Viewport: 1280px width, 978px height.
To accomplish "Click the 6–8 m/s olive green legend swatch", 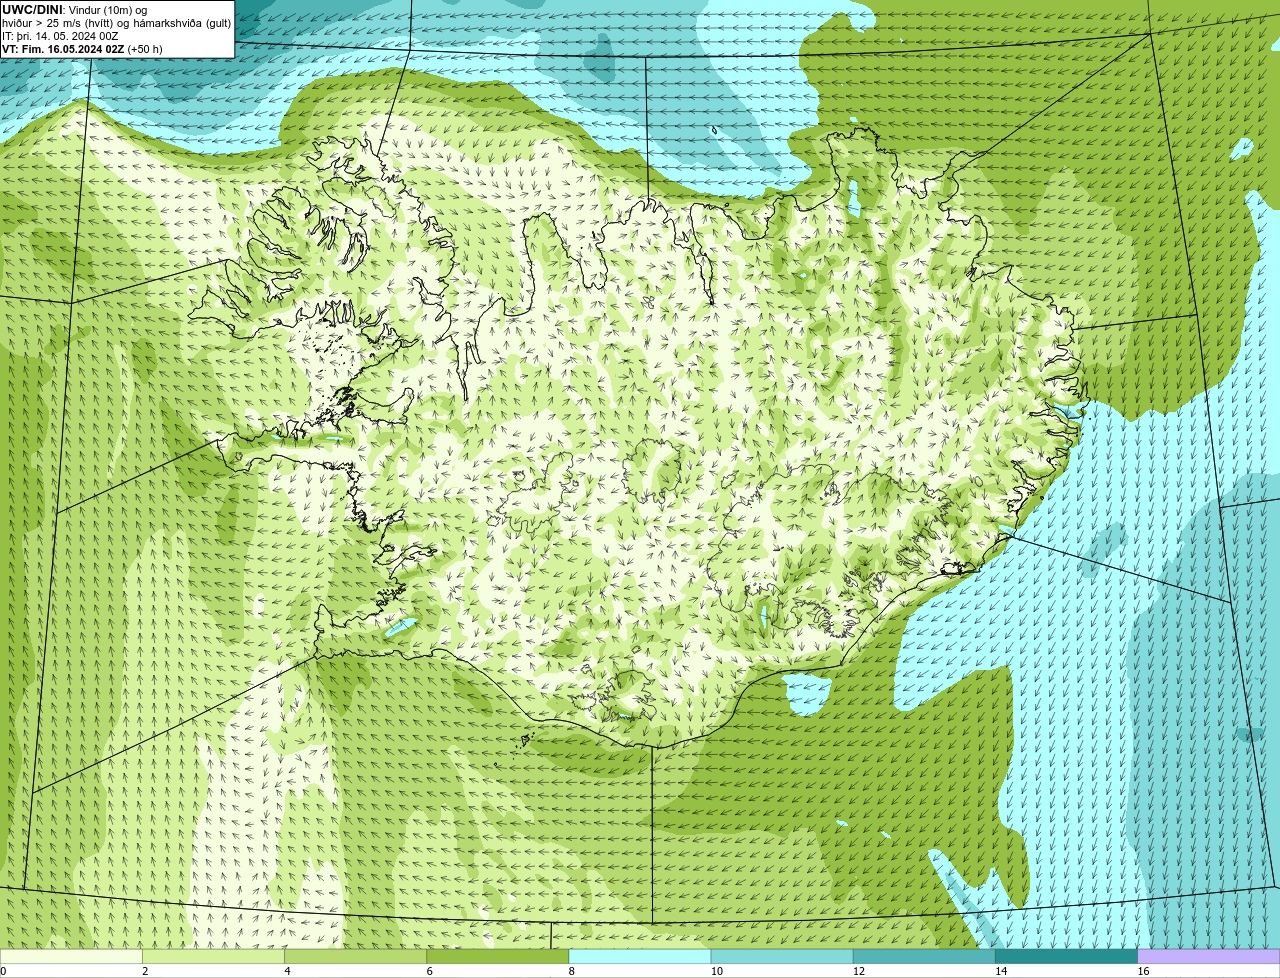I will tap(497, 956).
